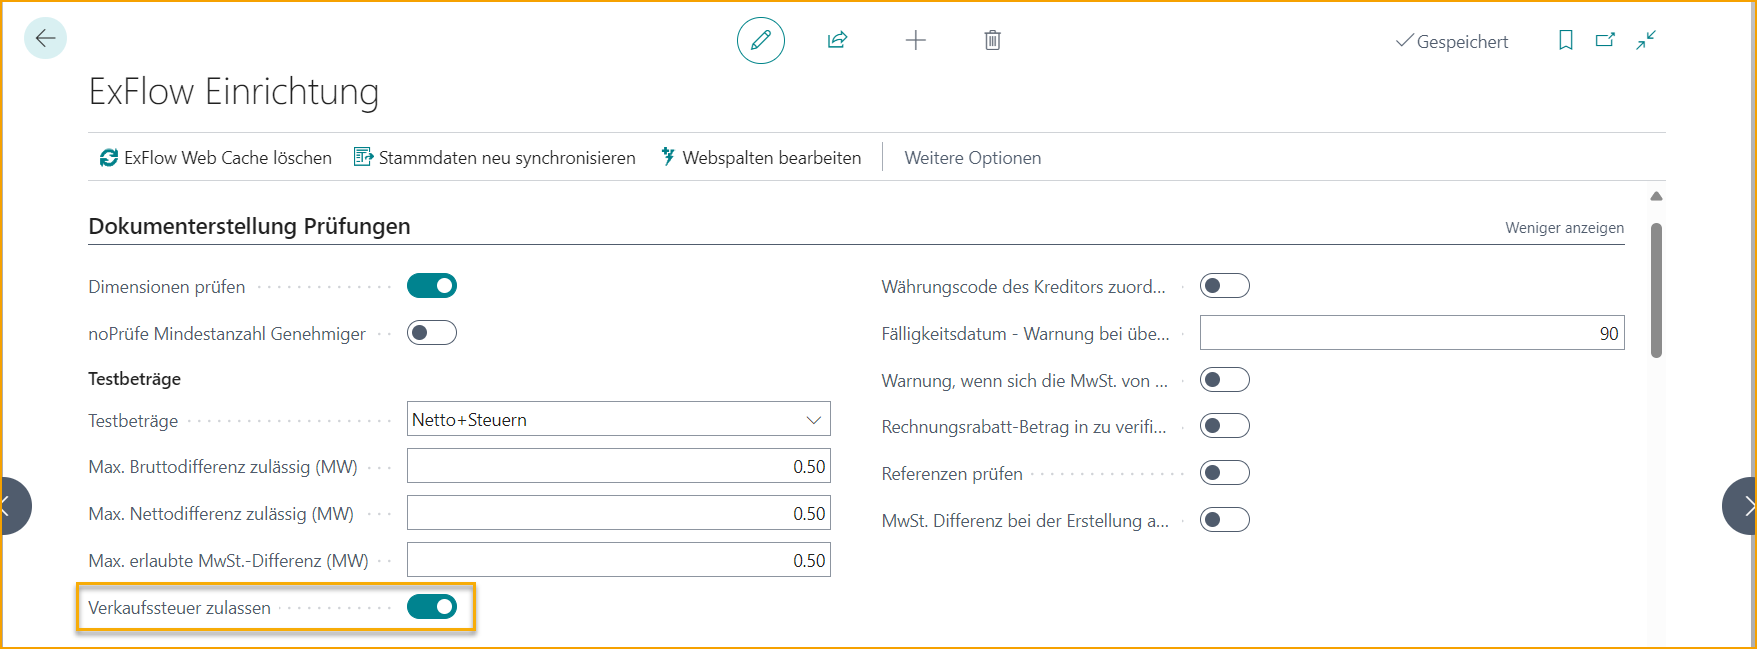This screenshot has height=649, width=1757.
Task: Enable Referenzen prüfen switch
Action: tap(1225, 473)
